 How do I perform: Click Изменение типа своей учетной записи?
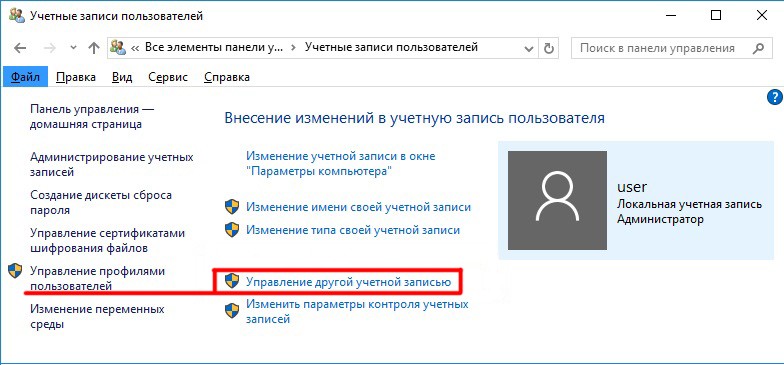353,230
